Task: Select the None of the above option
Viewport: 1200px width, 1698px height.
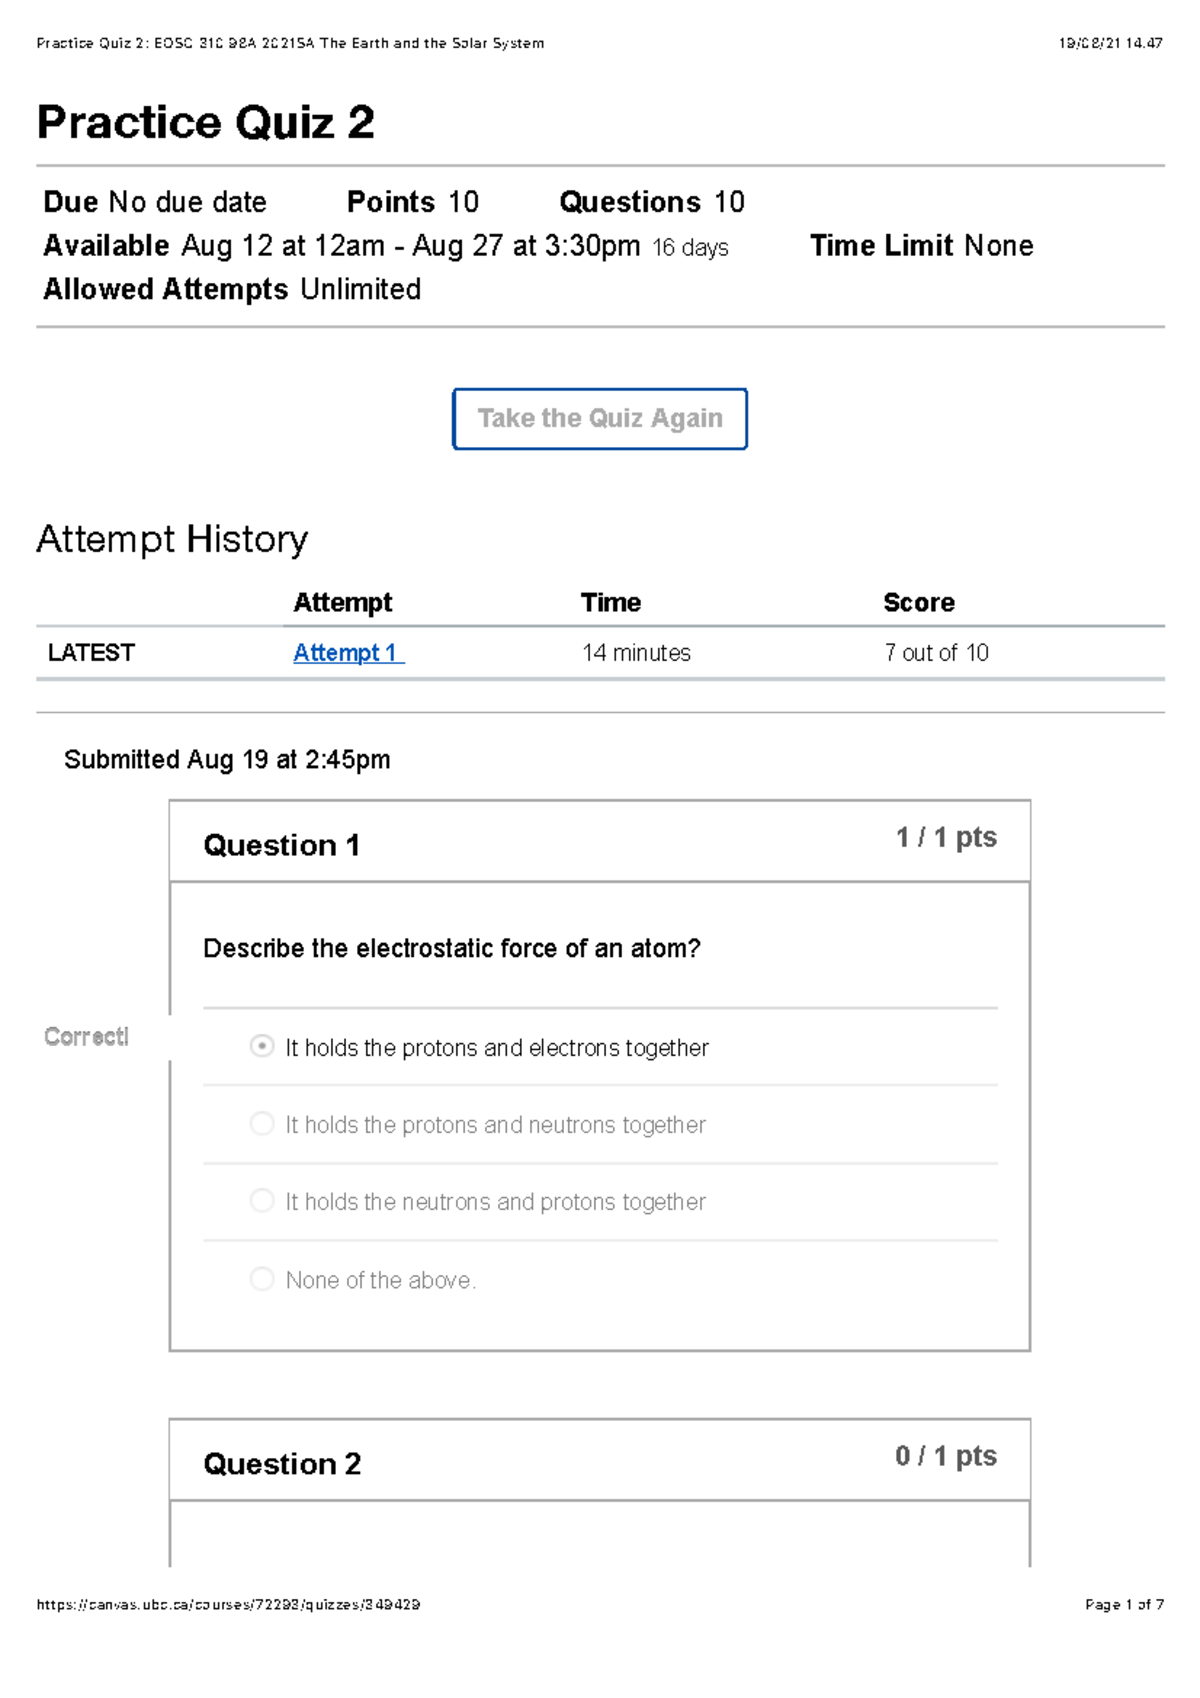Action: 262,1278
